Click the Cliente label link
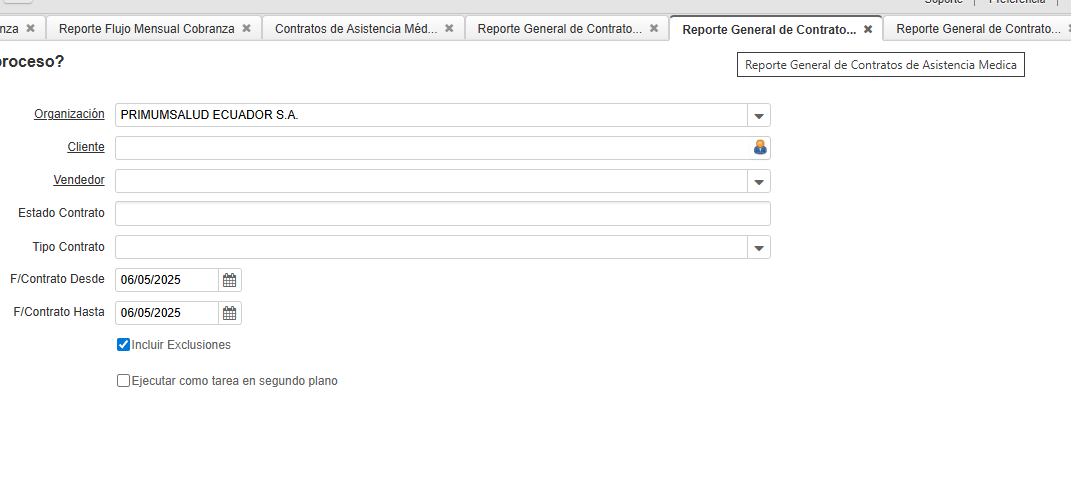Screen dimensions: 1071x481 coord(85,147)
